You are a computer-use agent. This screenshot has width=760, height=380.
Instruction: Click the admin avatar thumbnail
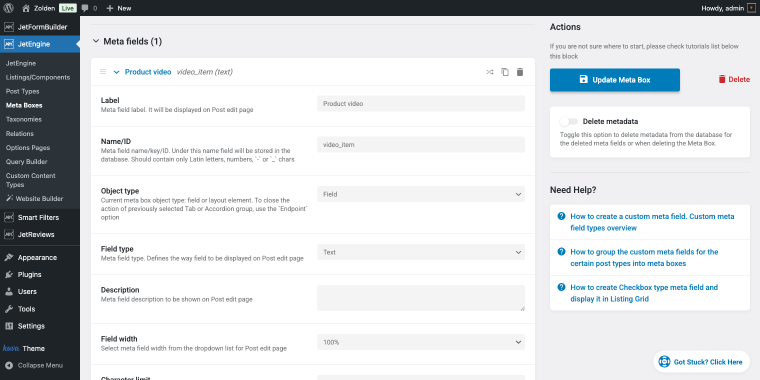click(x=752, y=8)
